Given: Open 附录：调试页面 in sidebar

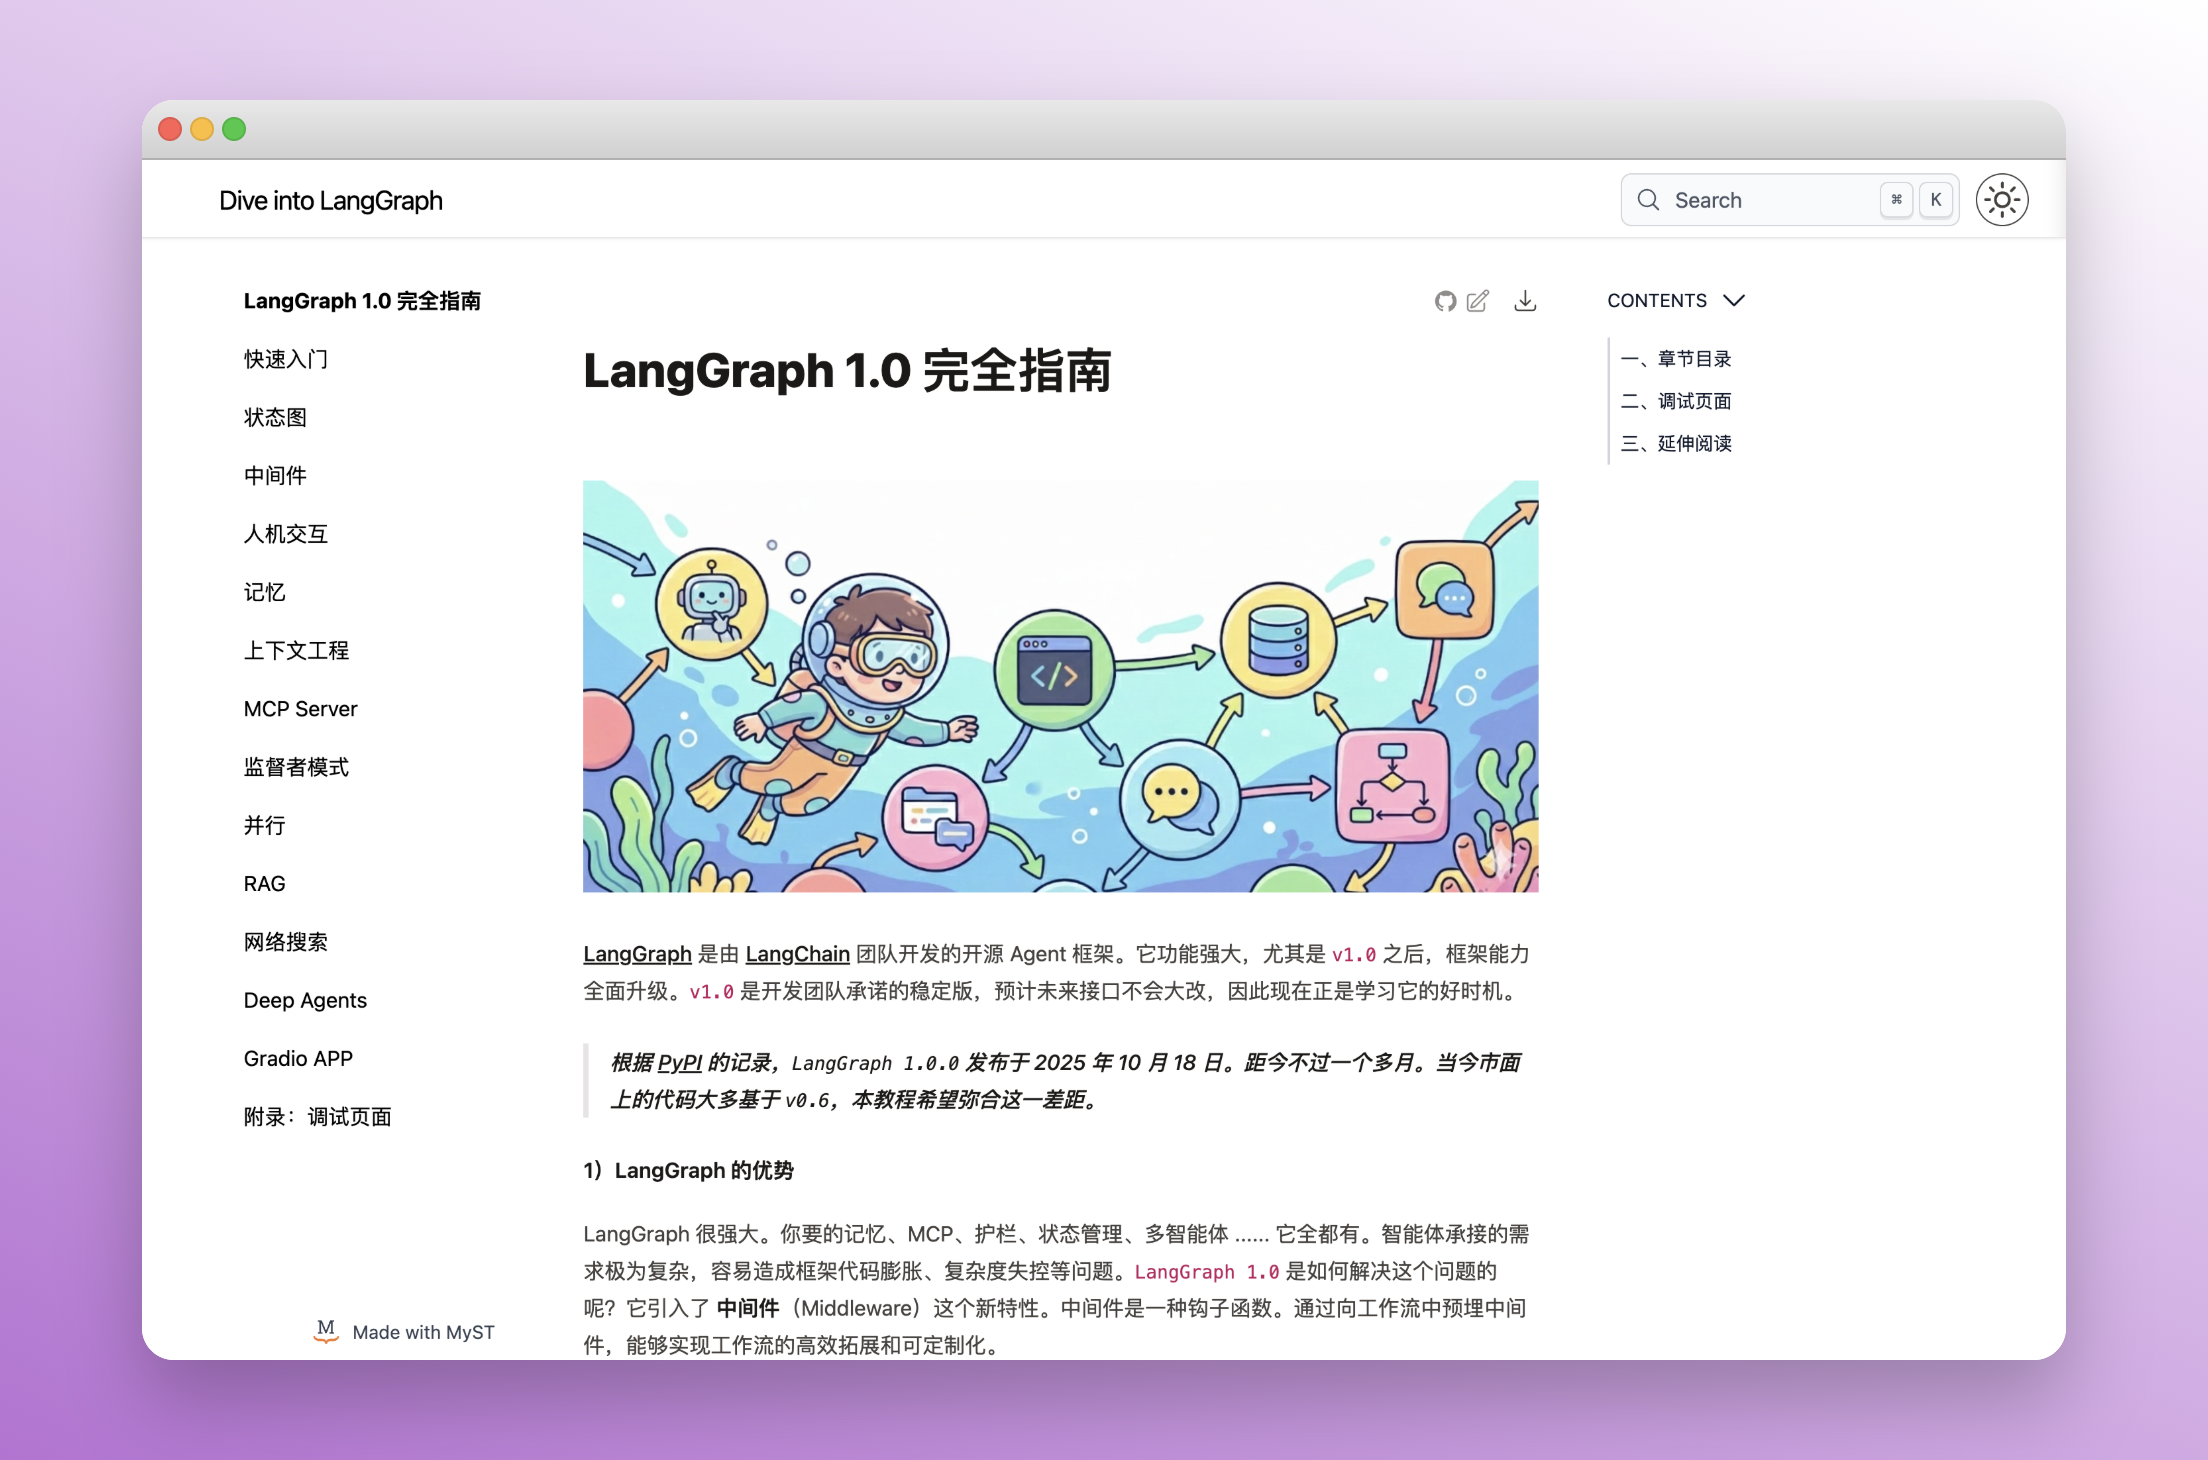Looking at the screenshot, I should tap(317, 1117).
